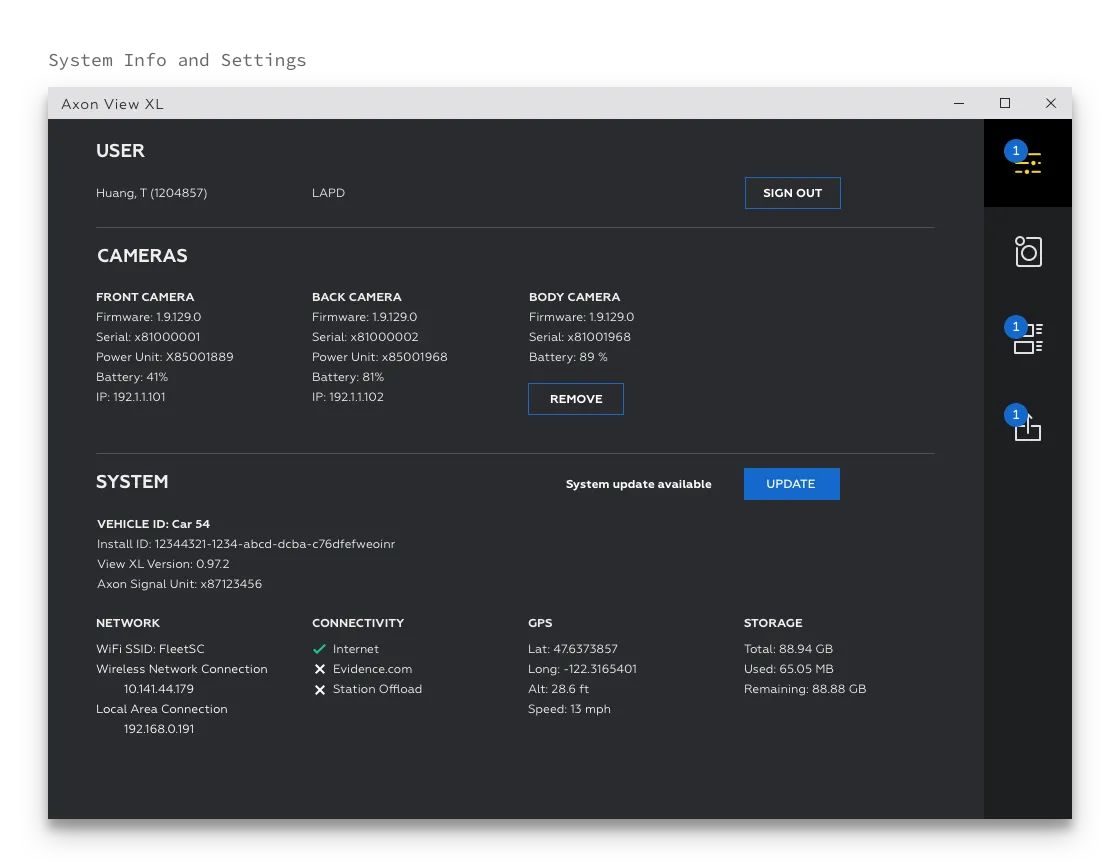Click WiFi SSID: FleetSC
This screenshot has height=867, width=1120.
coord(150,648)
